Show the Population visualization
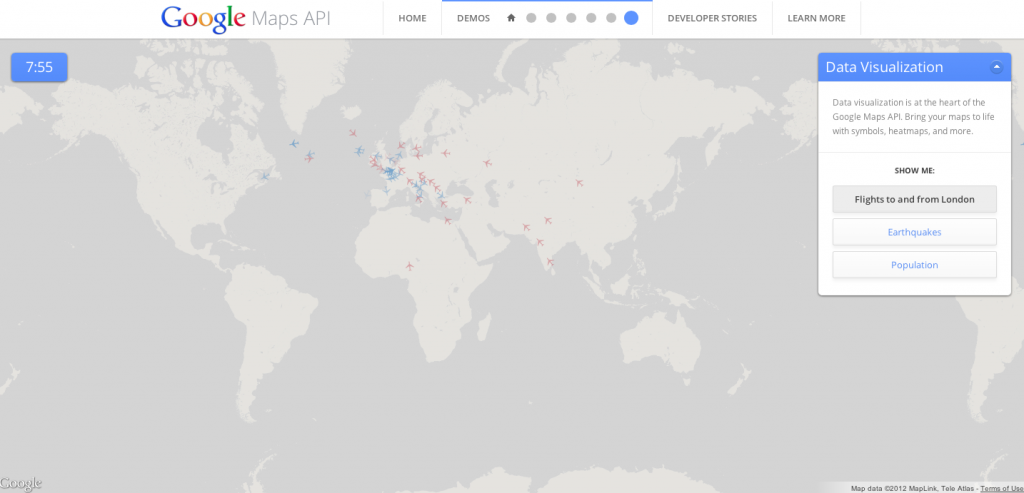This screenshot has width=1024, height=493. tap(914, 265)
